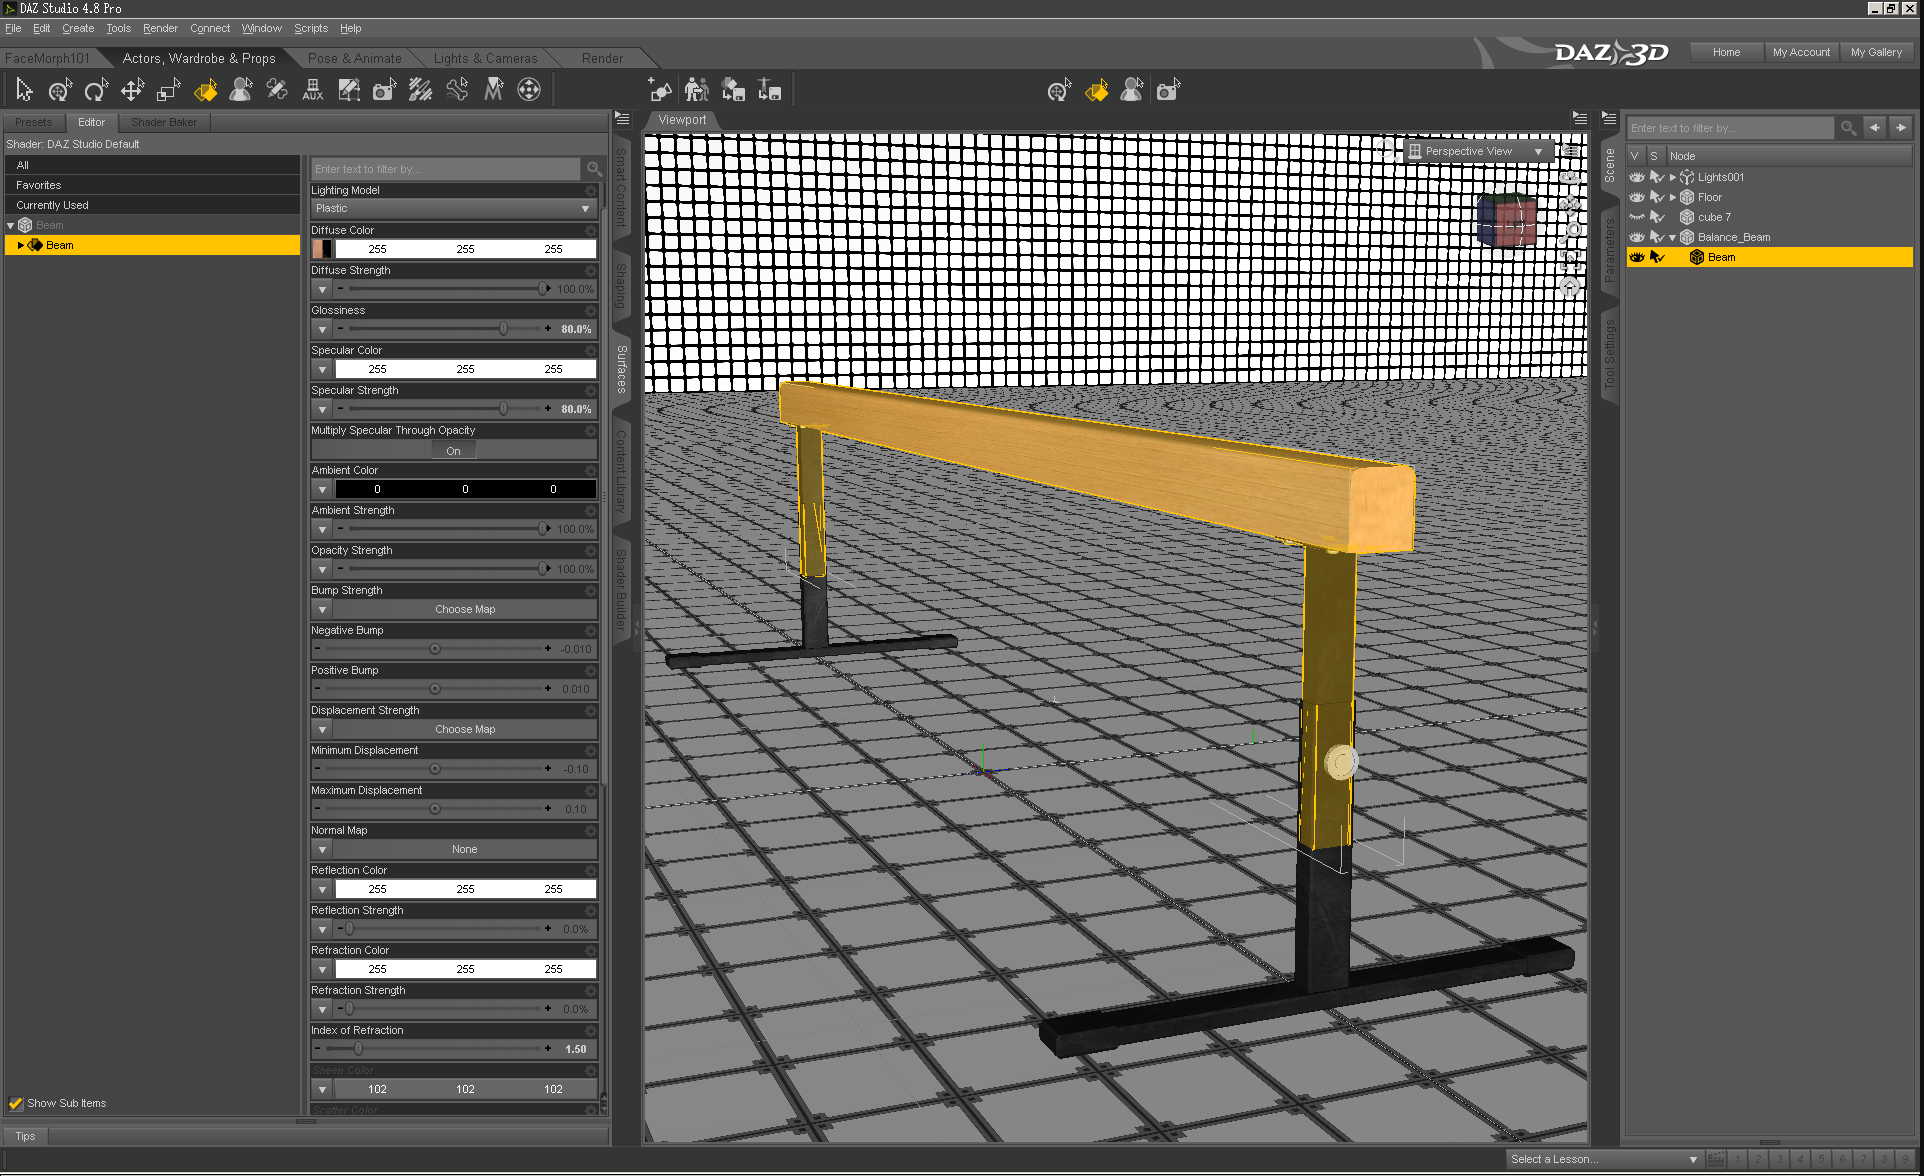This screenshot has width=1924, height=1176.
Task: Toggle visibility eye of Floor node
Action: (1637, 197)
